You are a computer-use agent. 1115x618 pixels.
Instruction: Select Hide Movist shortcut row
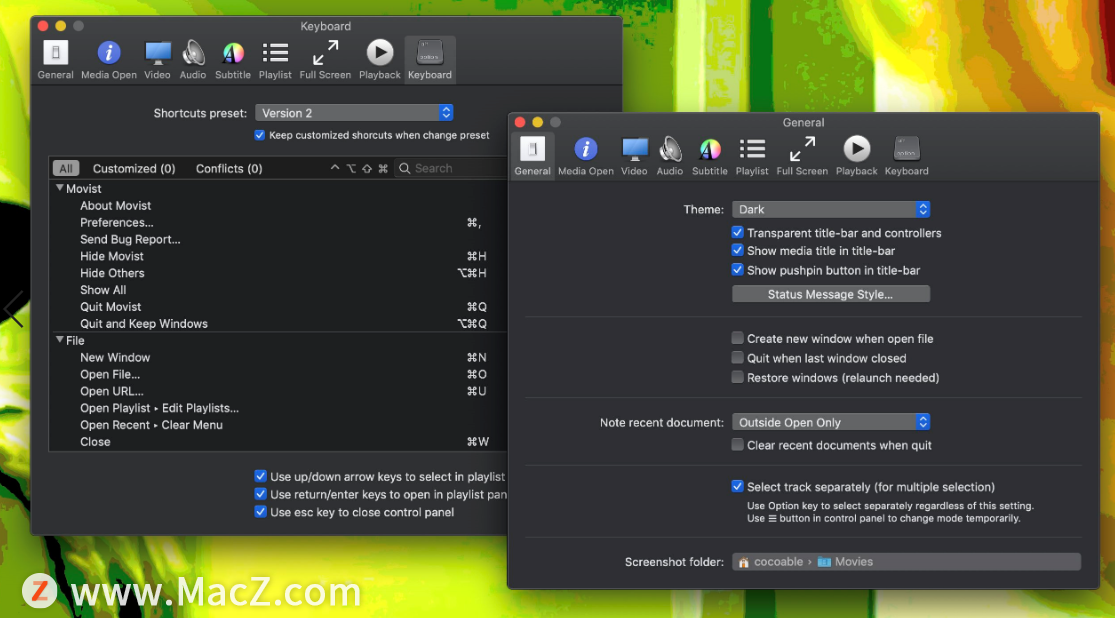pyautogui.click(x=279, y=256)
